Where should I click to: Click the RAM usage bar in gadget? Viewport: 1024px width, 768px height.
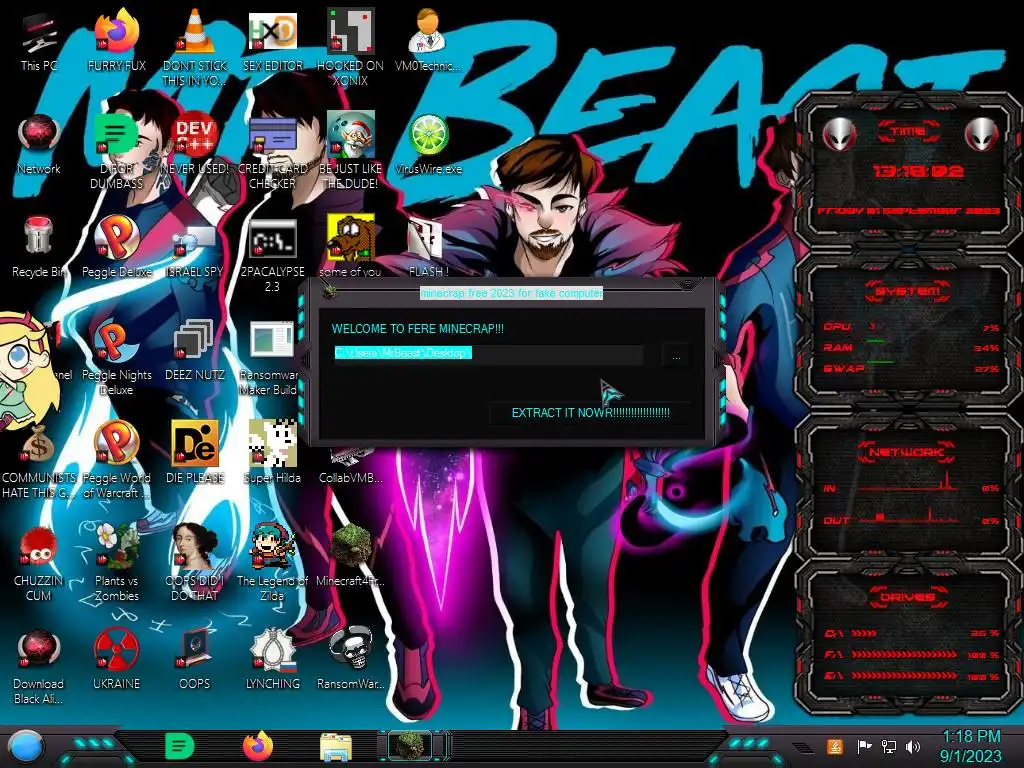point(910,347)
